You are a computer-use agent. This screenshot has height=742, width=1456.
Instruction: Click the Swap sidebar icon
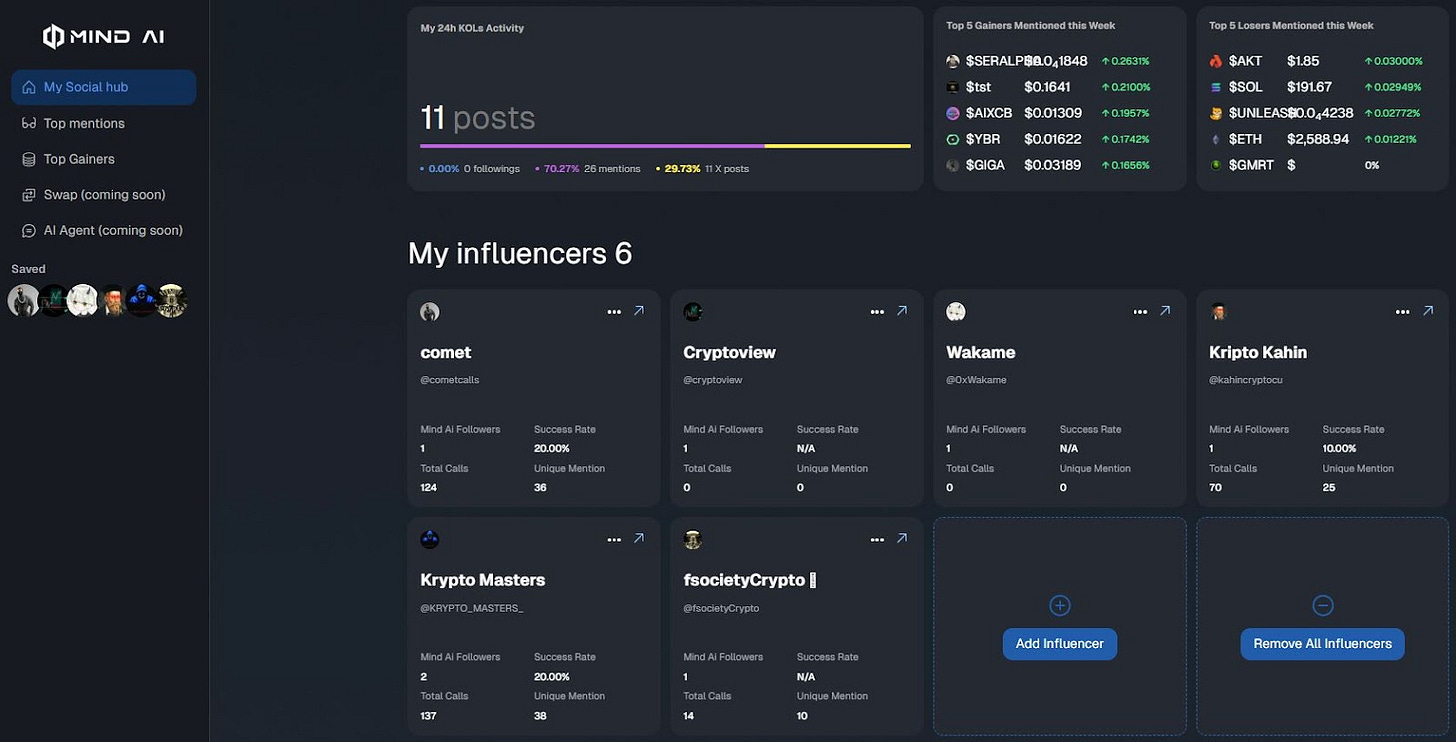(x=28, y=195)
